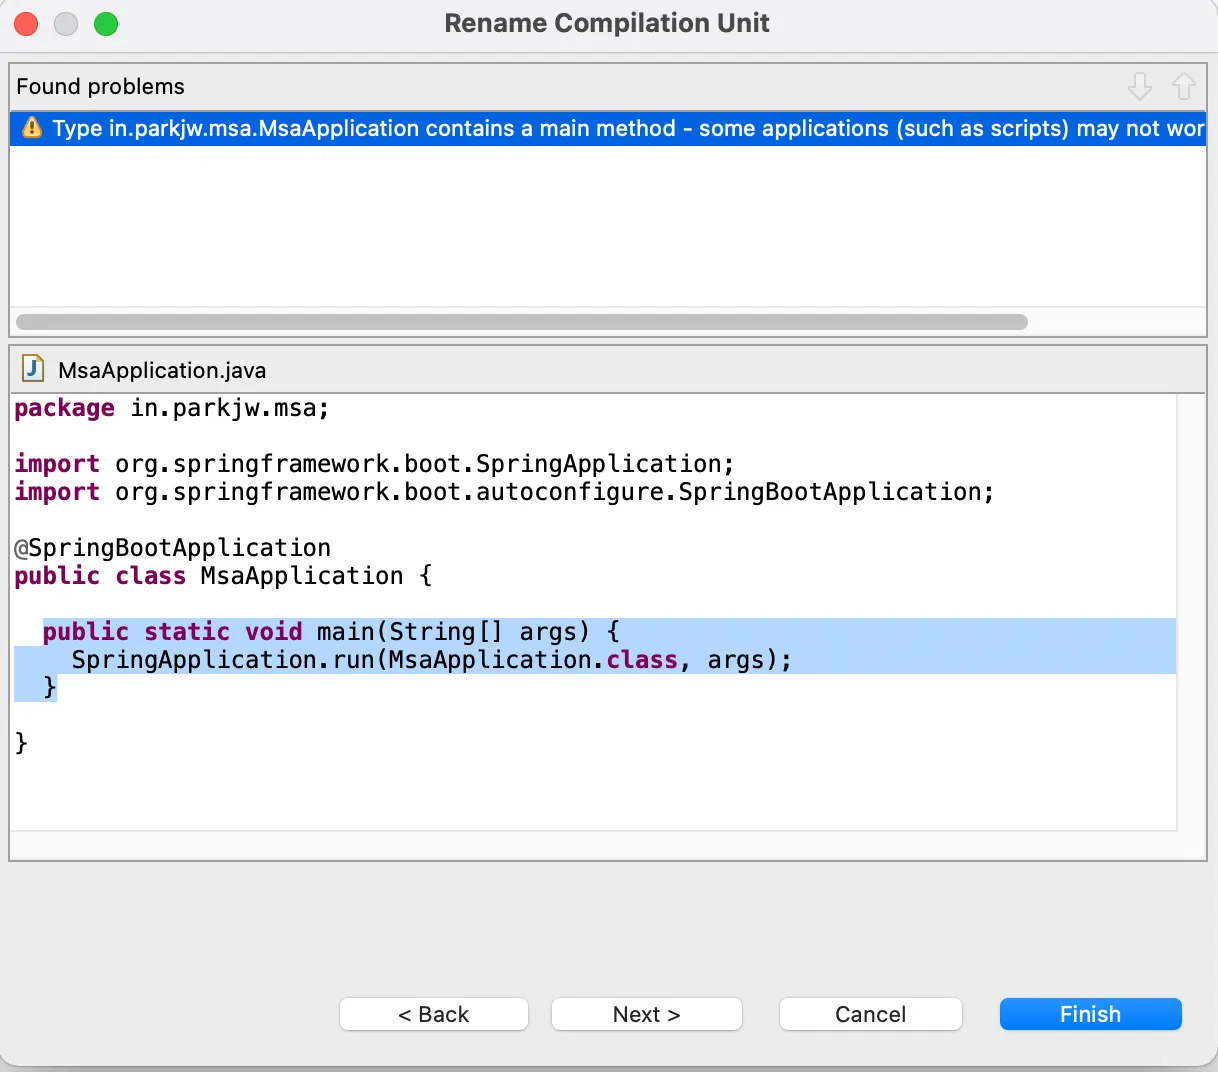Minimize the dialog with the gray button

tap(66, 24)
